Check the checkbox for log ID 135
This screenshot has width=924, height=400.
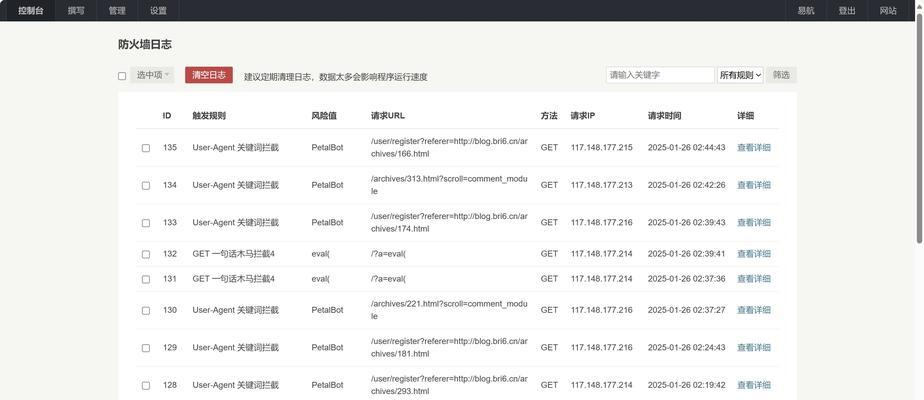click(146, 148)
